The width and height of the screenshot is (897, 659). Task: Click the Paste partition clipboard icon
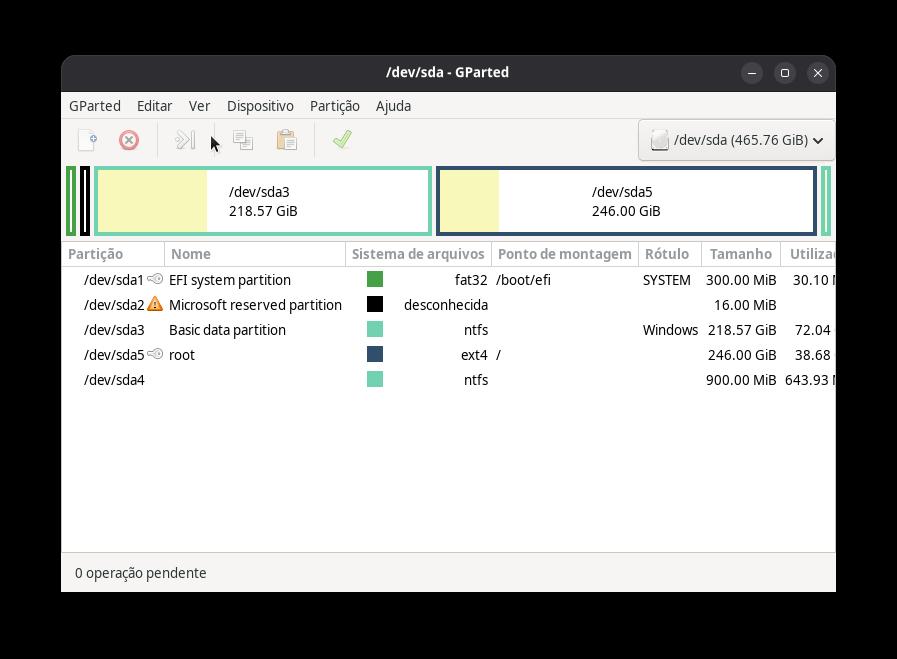tap(286, 140)
